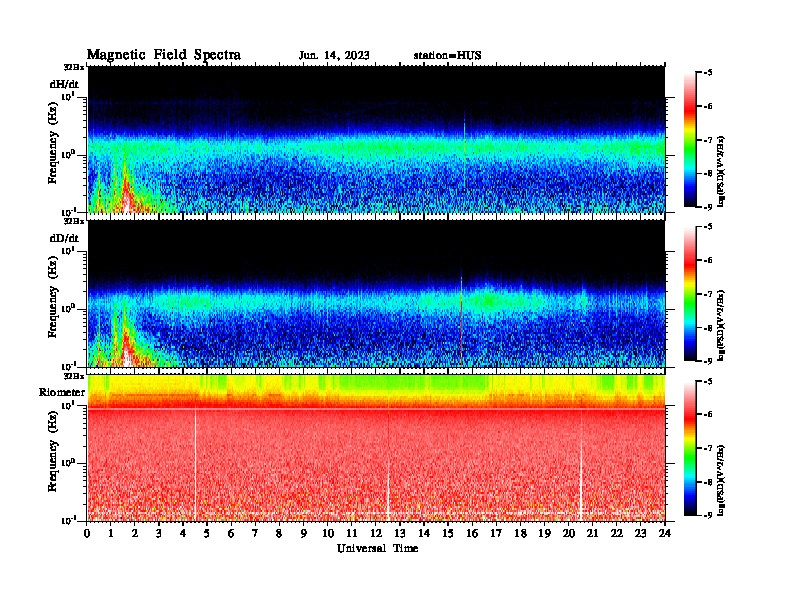Click hour tick label "14" on time axis
792x612 pixels.
tap(424, 533)
